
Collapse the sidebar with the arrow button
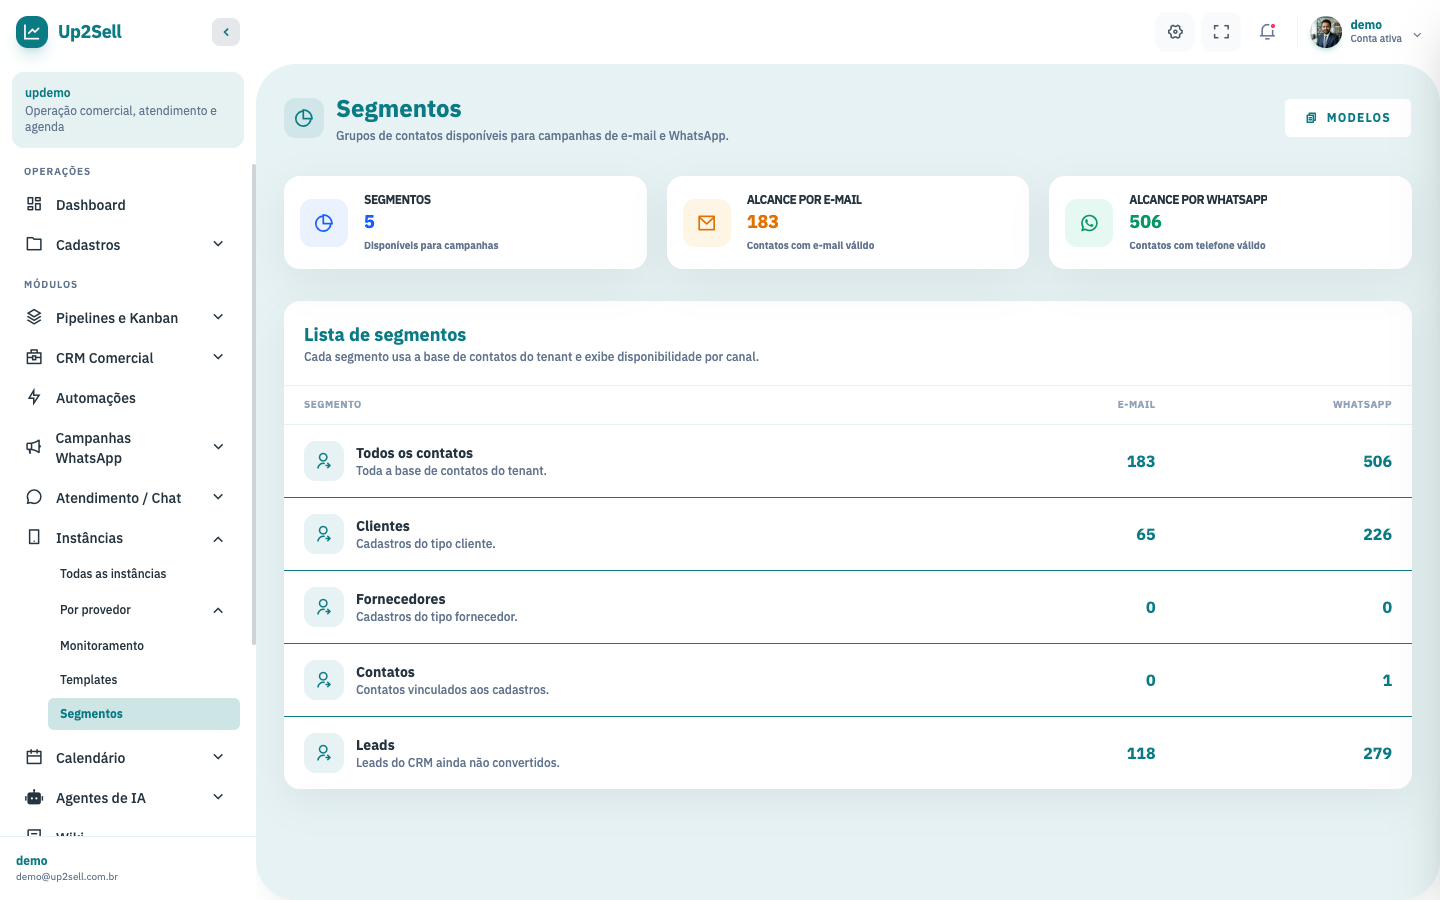(226, 32)
